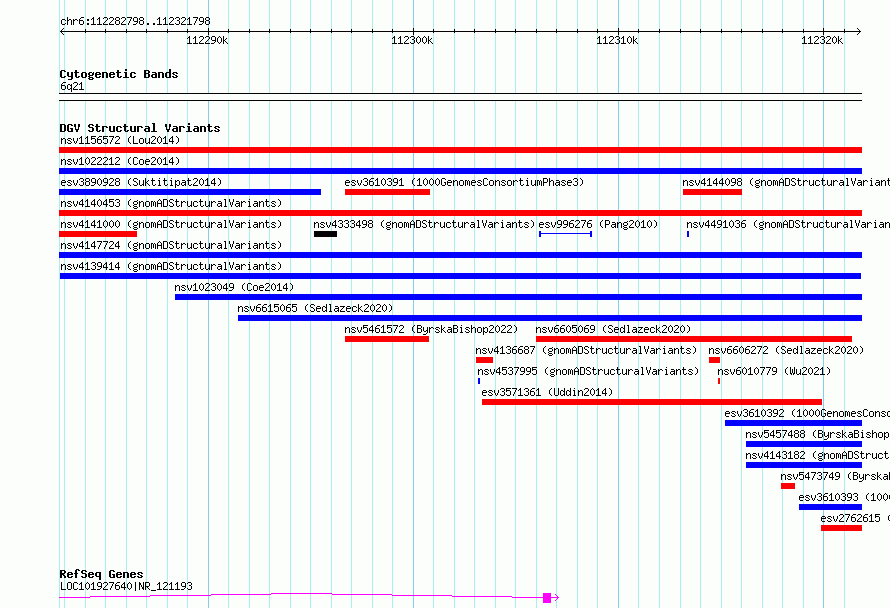890x608 pixels.
Task: Open nsv4147724 gnomAD variant label
Action: click(171, 245)
